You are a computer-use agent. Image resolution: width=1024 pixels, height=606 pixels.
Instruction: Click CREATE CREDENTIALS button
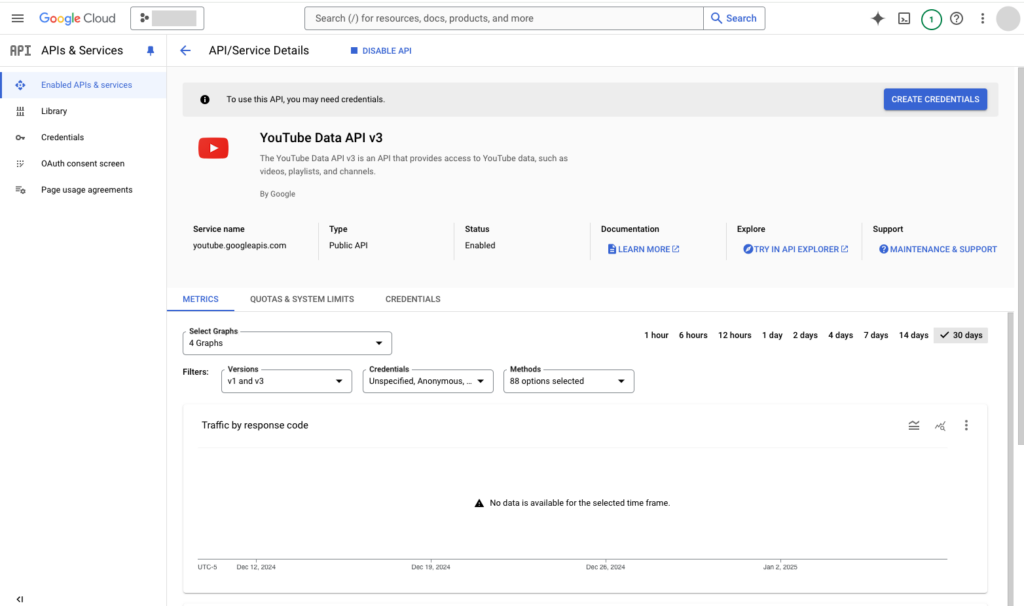point(935,99)
